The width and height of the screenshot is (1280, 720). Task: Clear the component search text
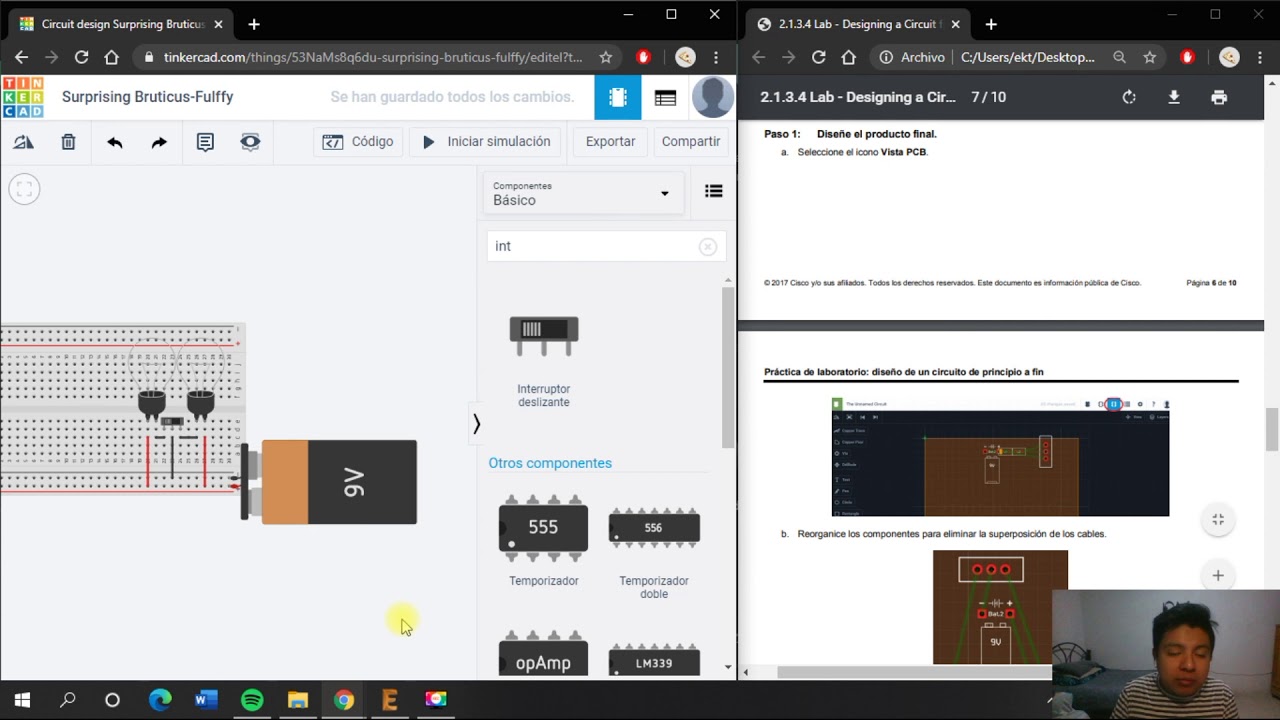click(x=708, y=246)
